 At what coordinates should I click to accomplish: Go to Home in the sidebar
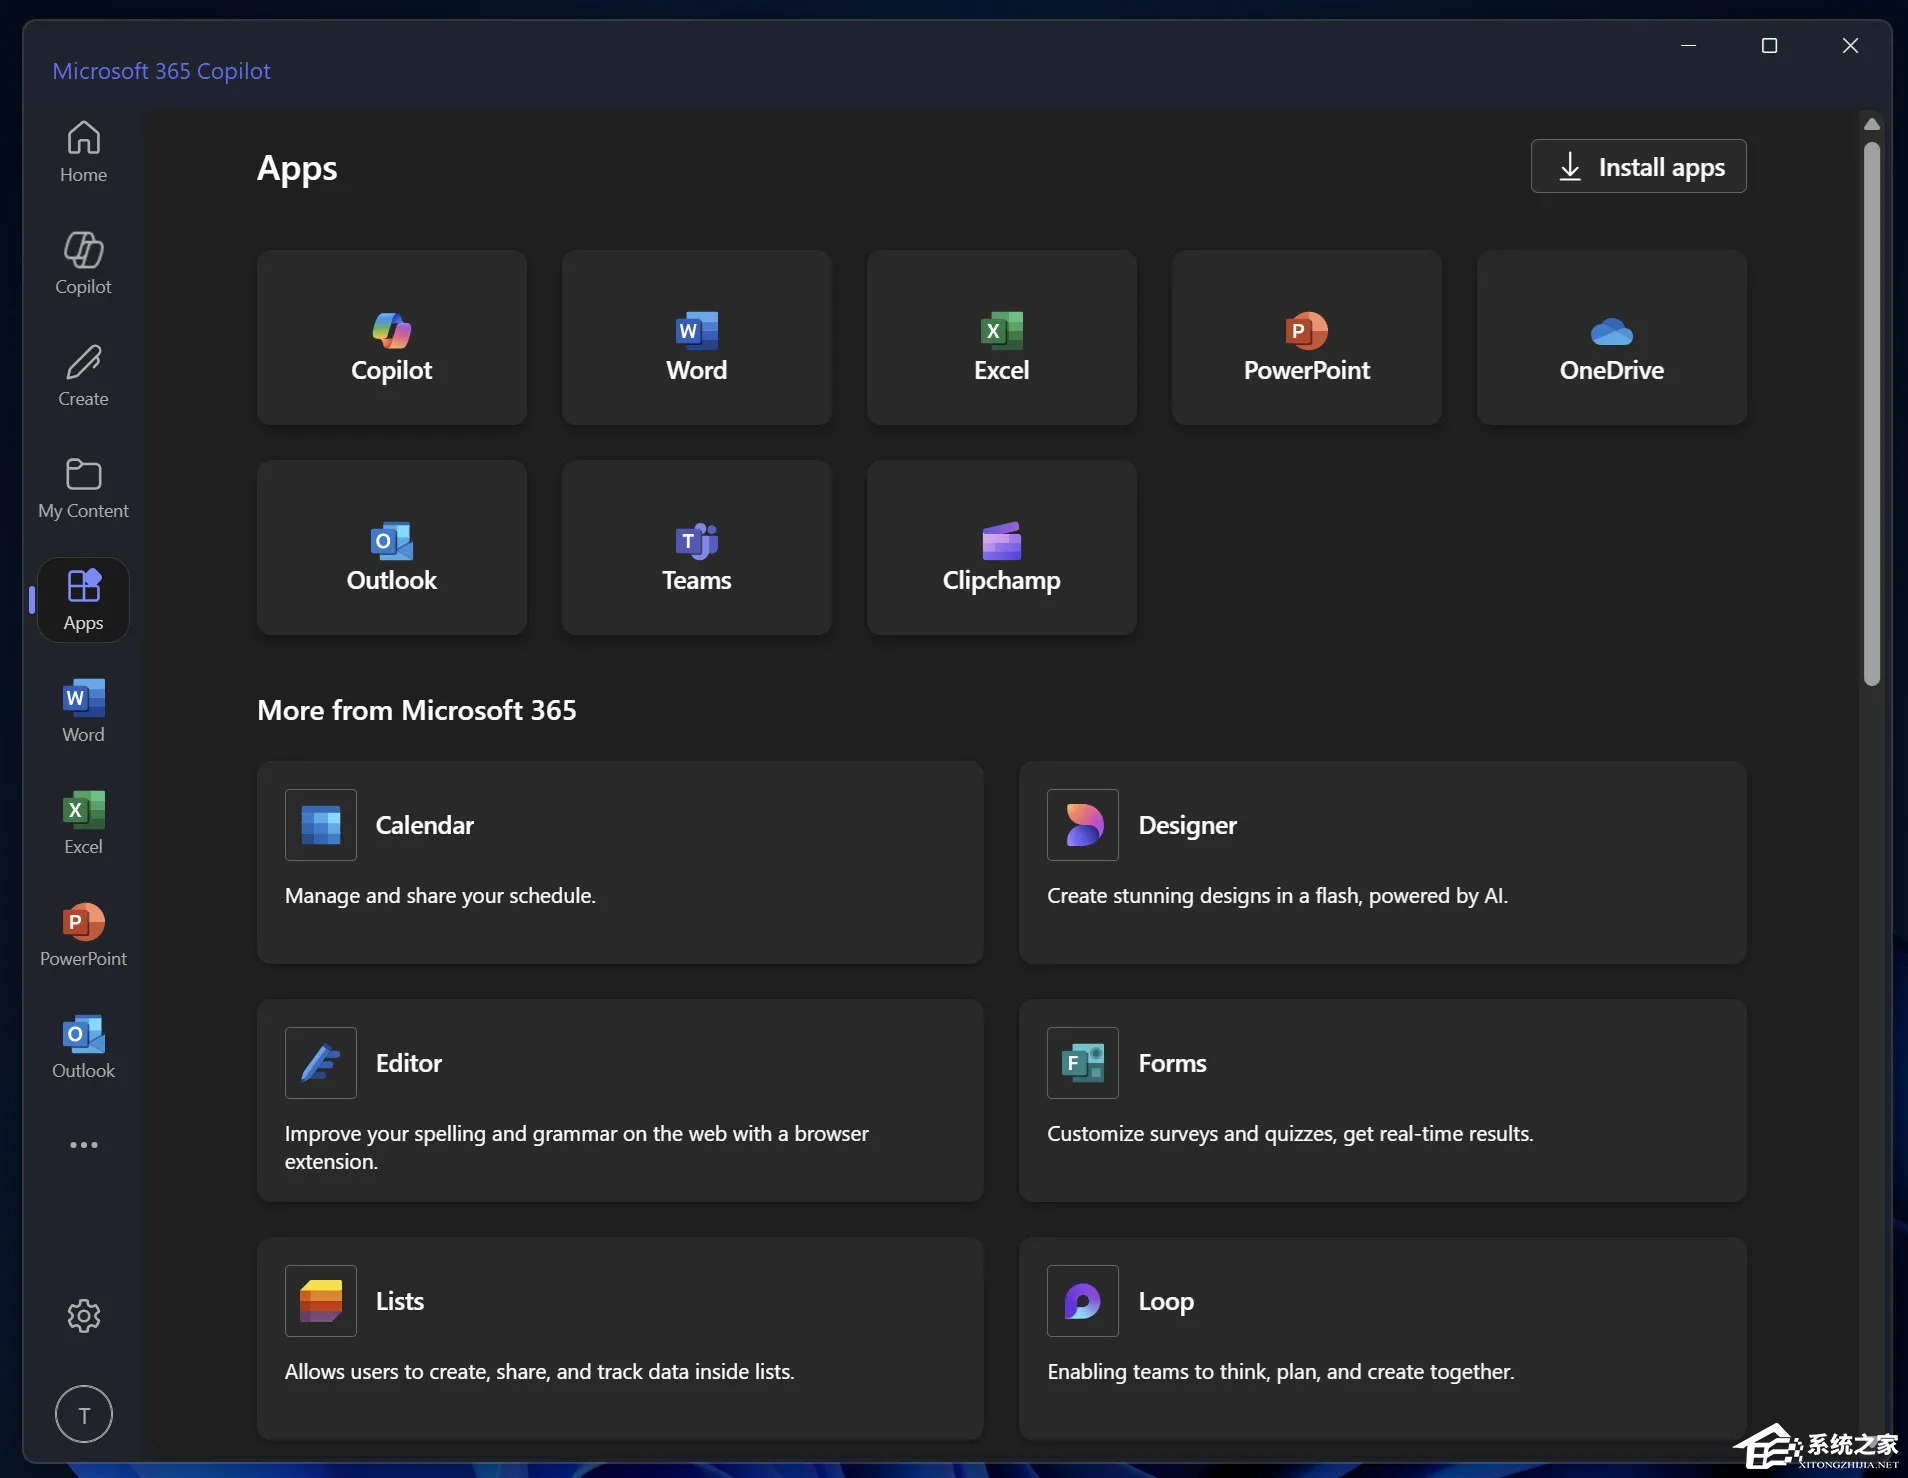(83, 150)
